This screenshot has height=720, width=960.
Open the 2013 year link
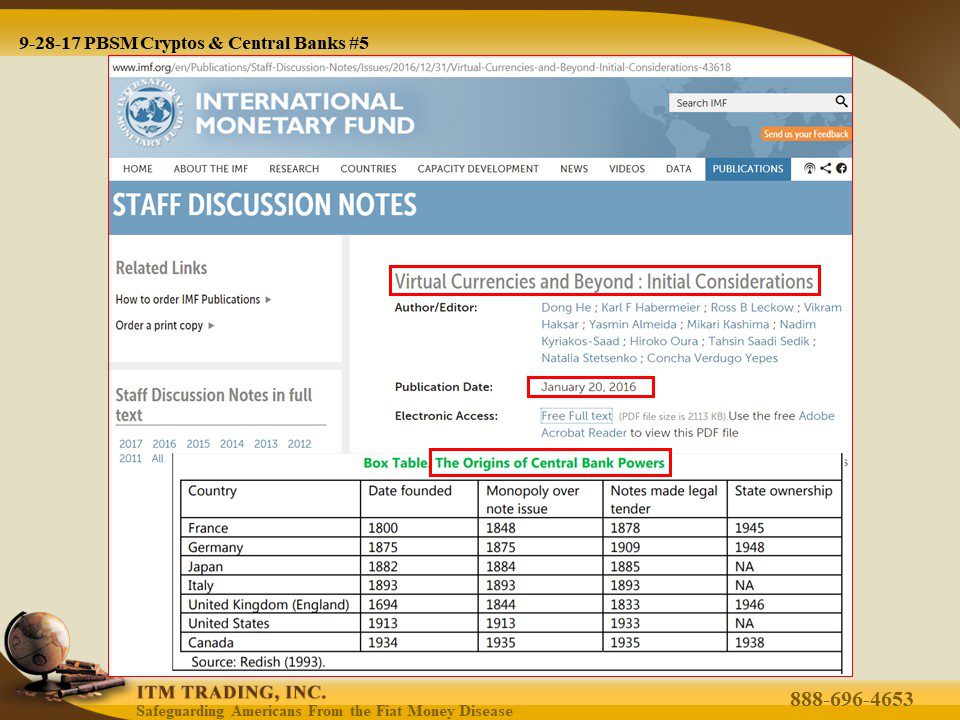(266, 444)
